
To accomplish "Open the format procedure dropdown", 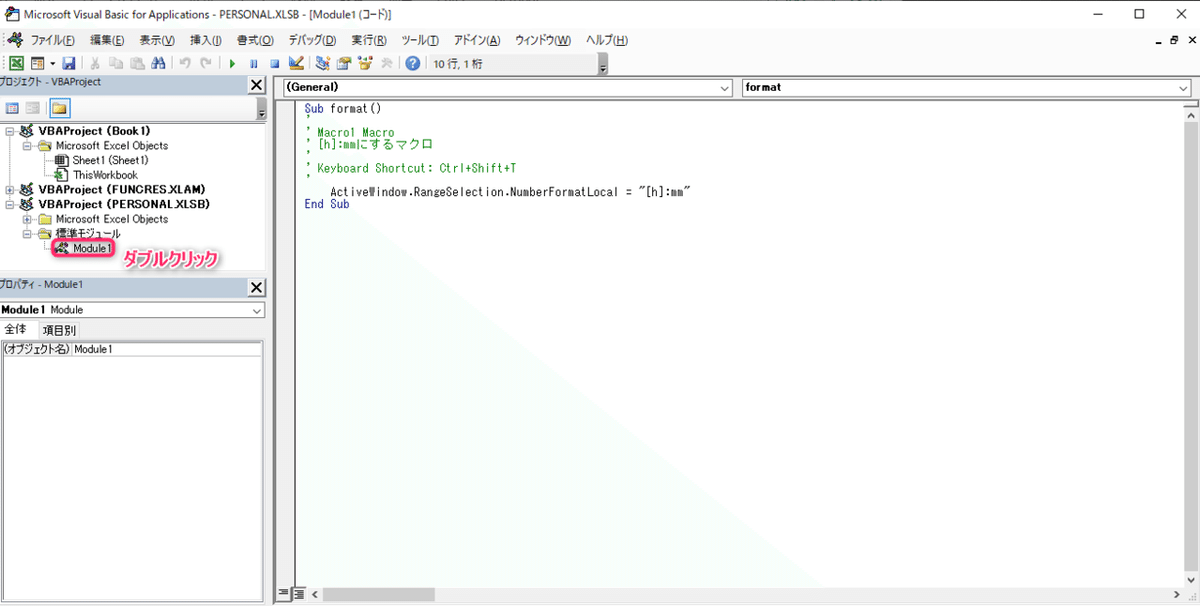I will tap(1184, 88).
